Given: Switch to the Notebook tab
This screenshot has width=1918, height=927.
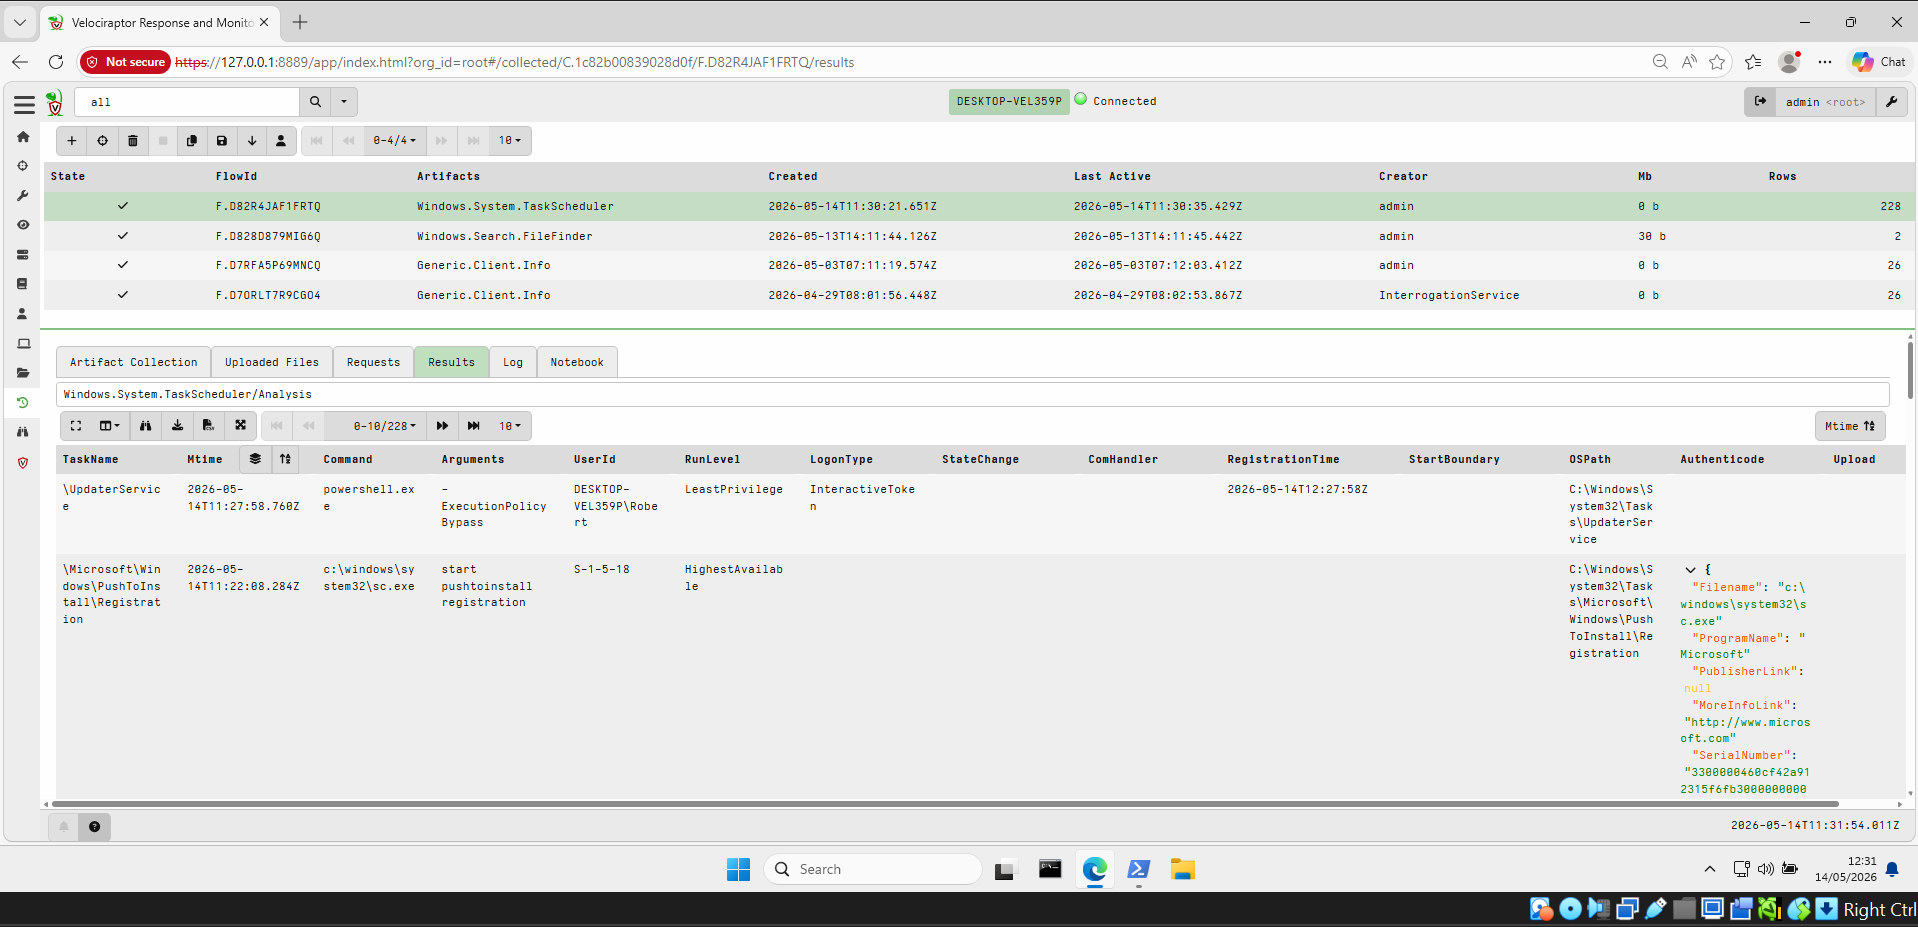Looking at the screenshot, I should tap(577, 362).
